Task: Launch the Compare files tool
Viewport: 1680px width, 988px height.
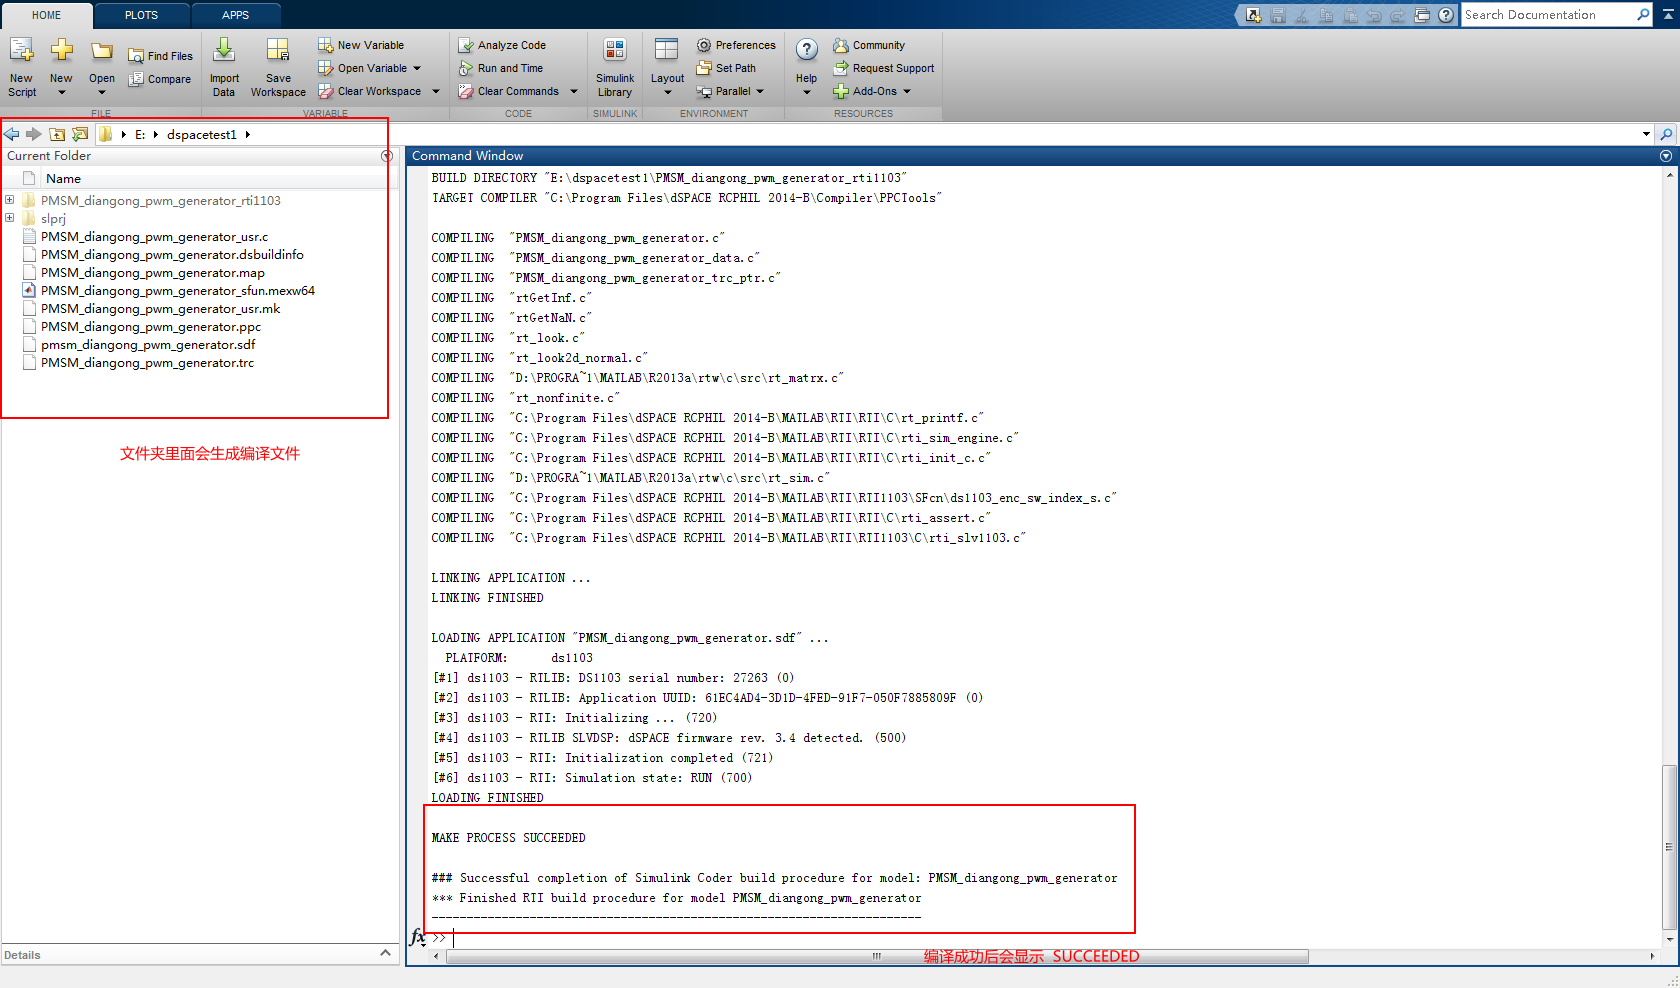Action: [x=160, y=78]
